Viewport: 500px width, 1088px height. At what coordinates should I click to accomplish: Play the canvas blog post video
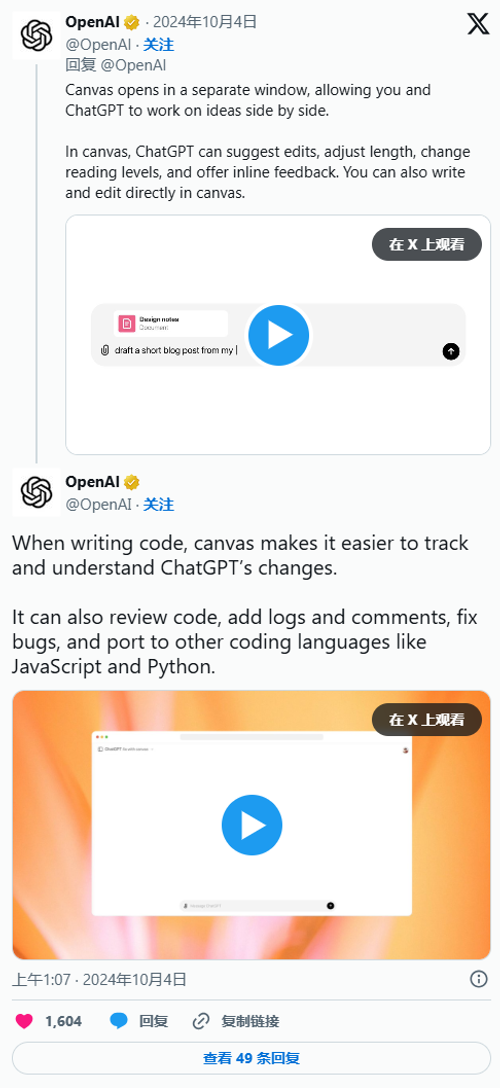pos(279,335)
